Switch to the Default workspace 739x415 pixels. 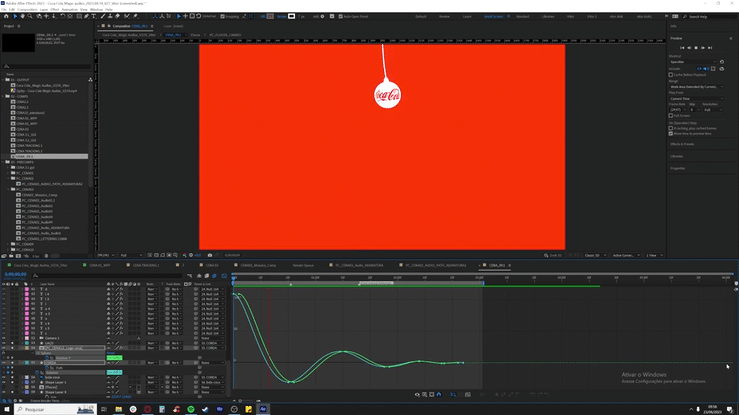click(421, 16)
